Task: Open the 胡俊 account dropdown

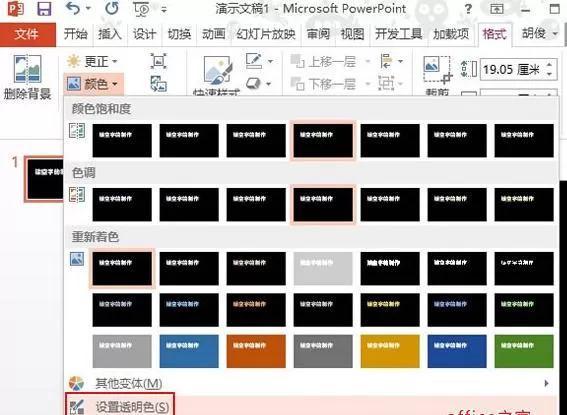Action: click(540, 34)
